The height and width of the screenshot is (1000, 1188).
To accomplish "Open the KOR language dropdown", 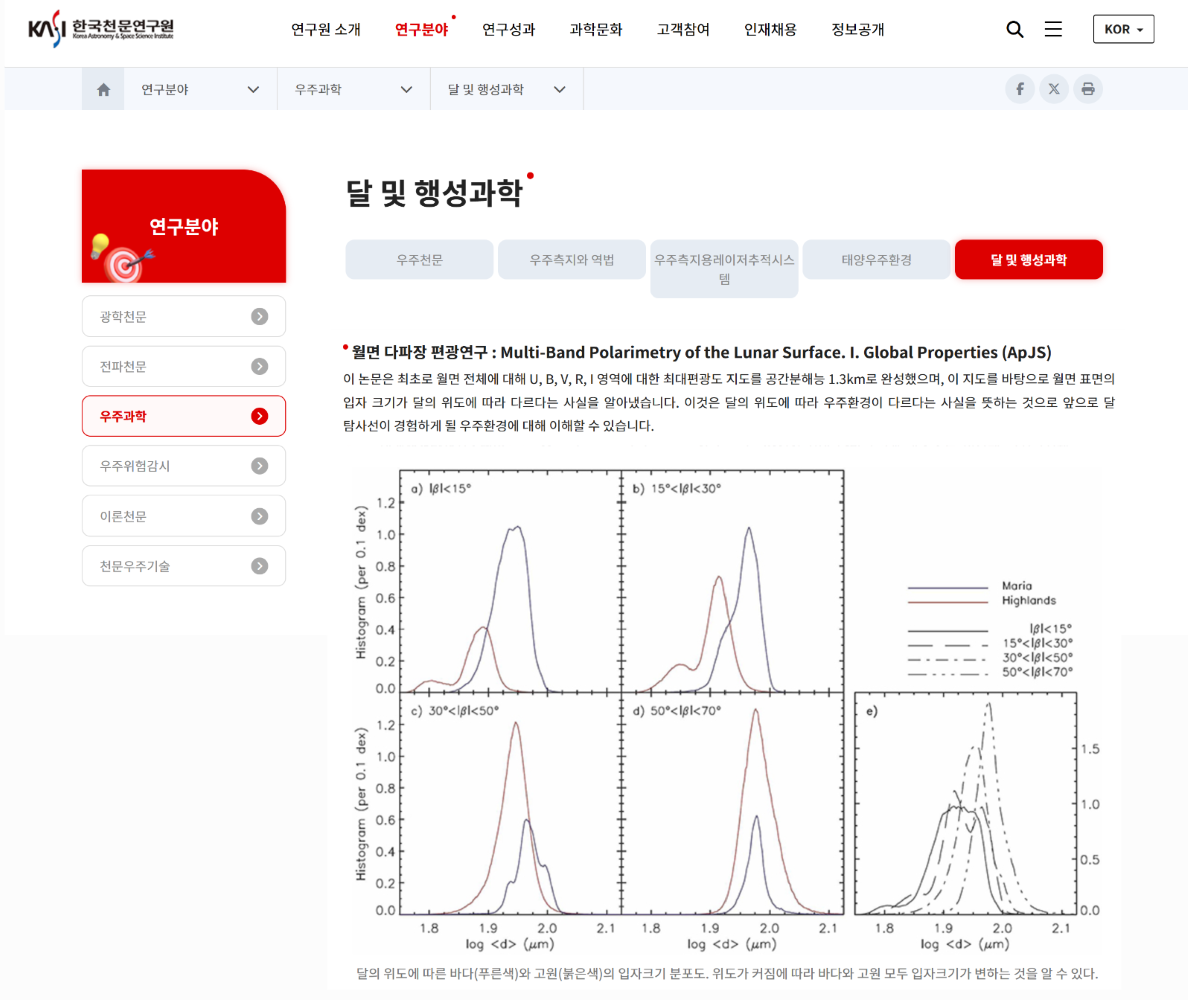I will [1123, 29].
